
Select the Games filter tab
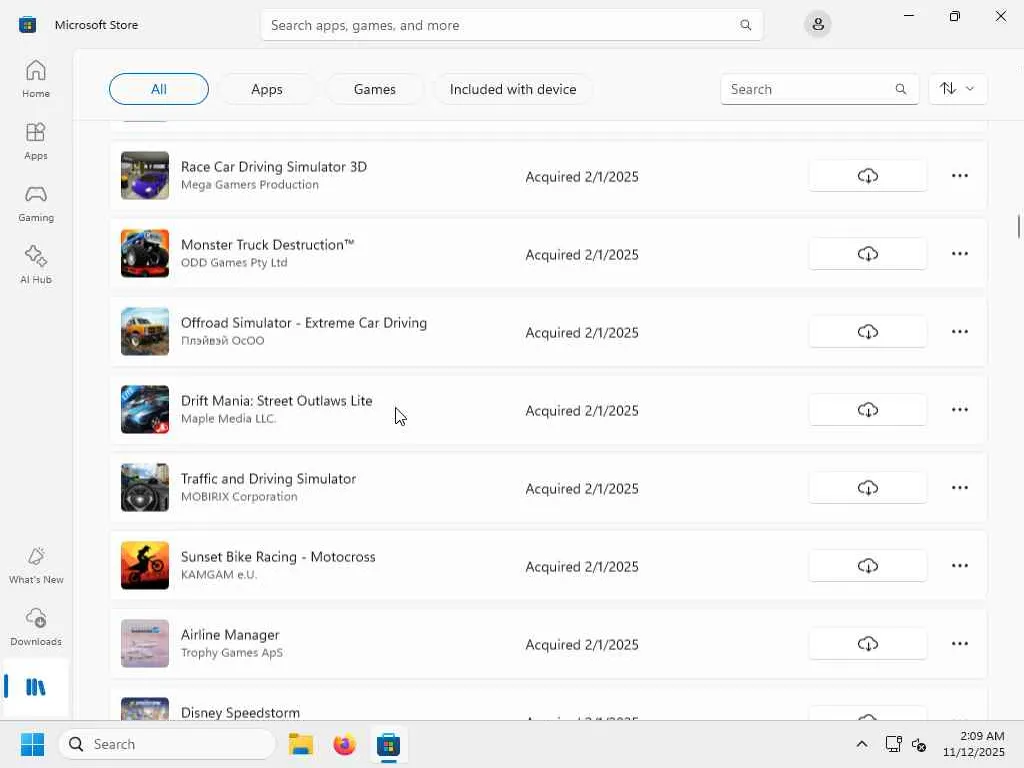coord(374,89)
